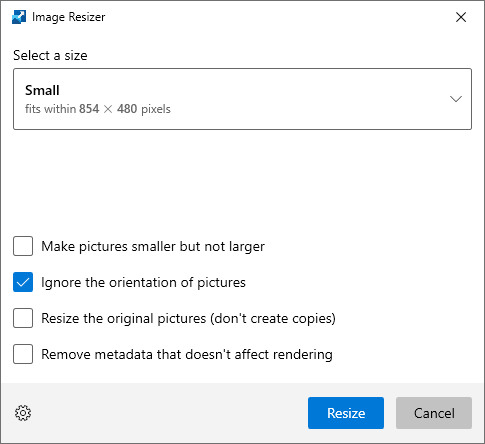Click the Image Resizer title text

tap(68, 17)
